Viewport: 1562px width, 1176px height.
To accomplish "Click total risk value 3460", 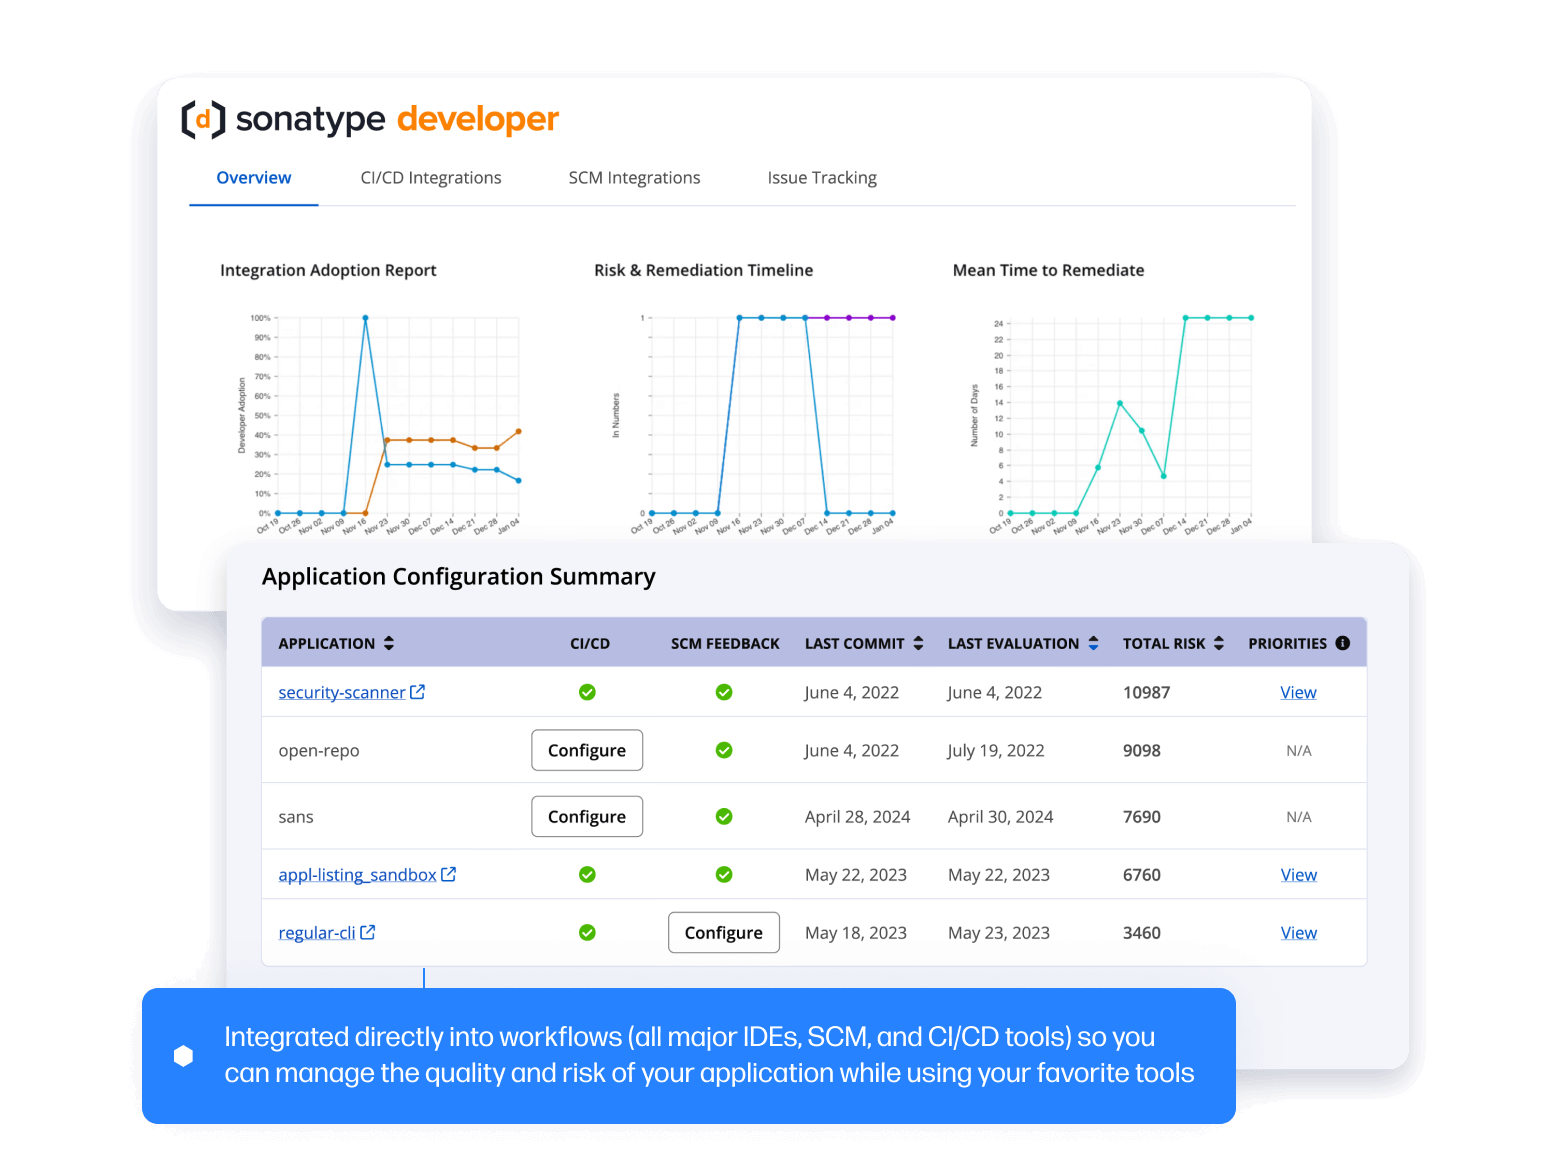I will pyautogui.click(x=1141, y=933).
